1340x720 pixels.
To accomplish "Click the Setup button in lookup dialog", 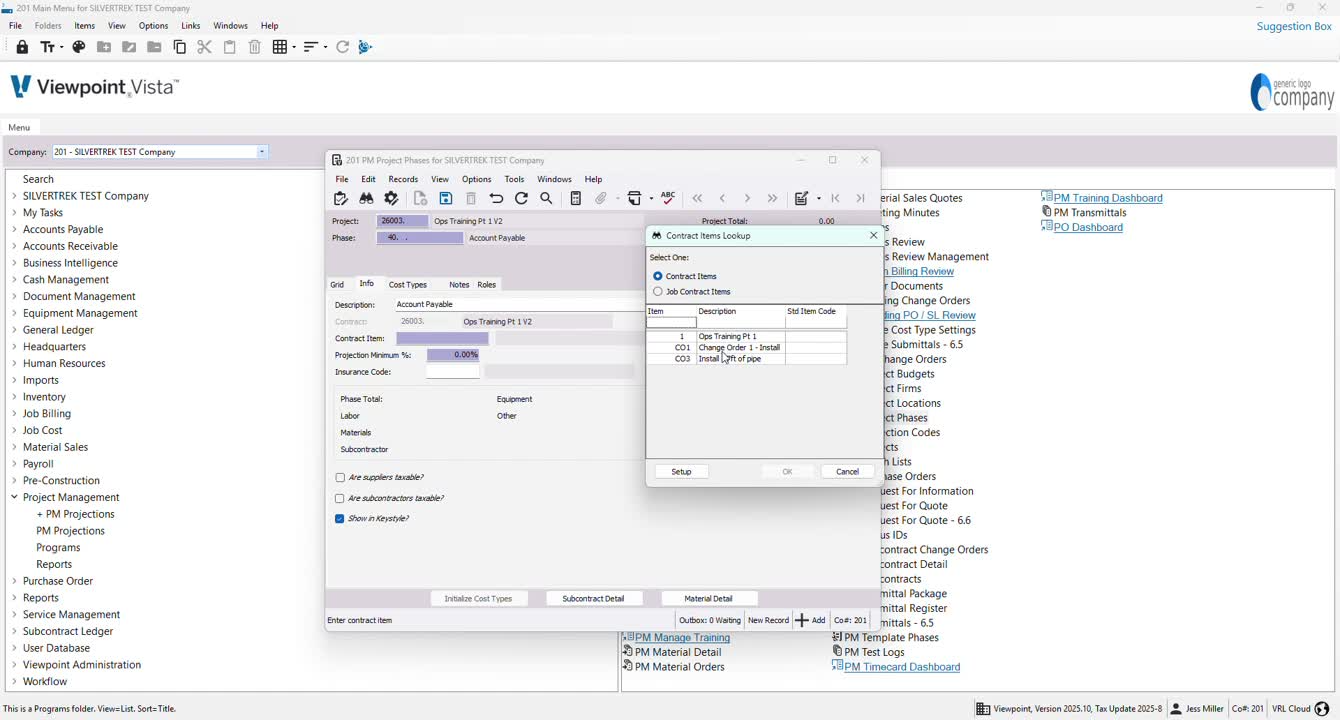I will (x=682, y=472).
